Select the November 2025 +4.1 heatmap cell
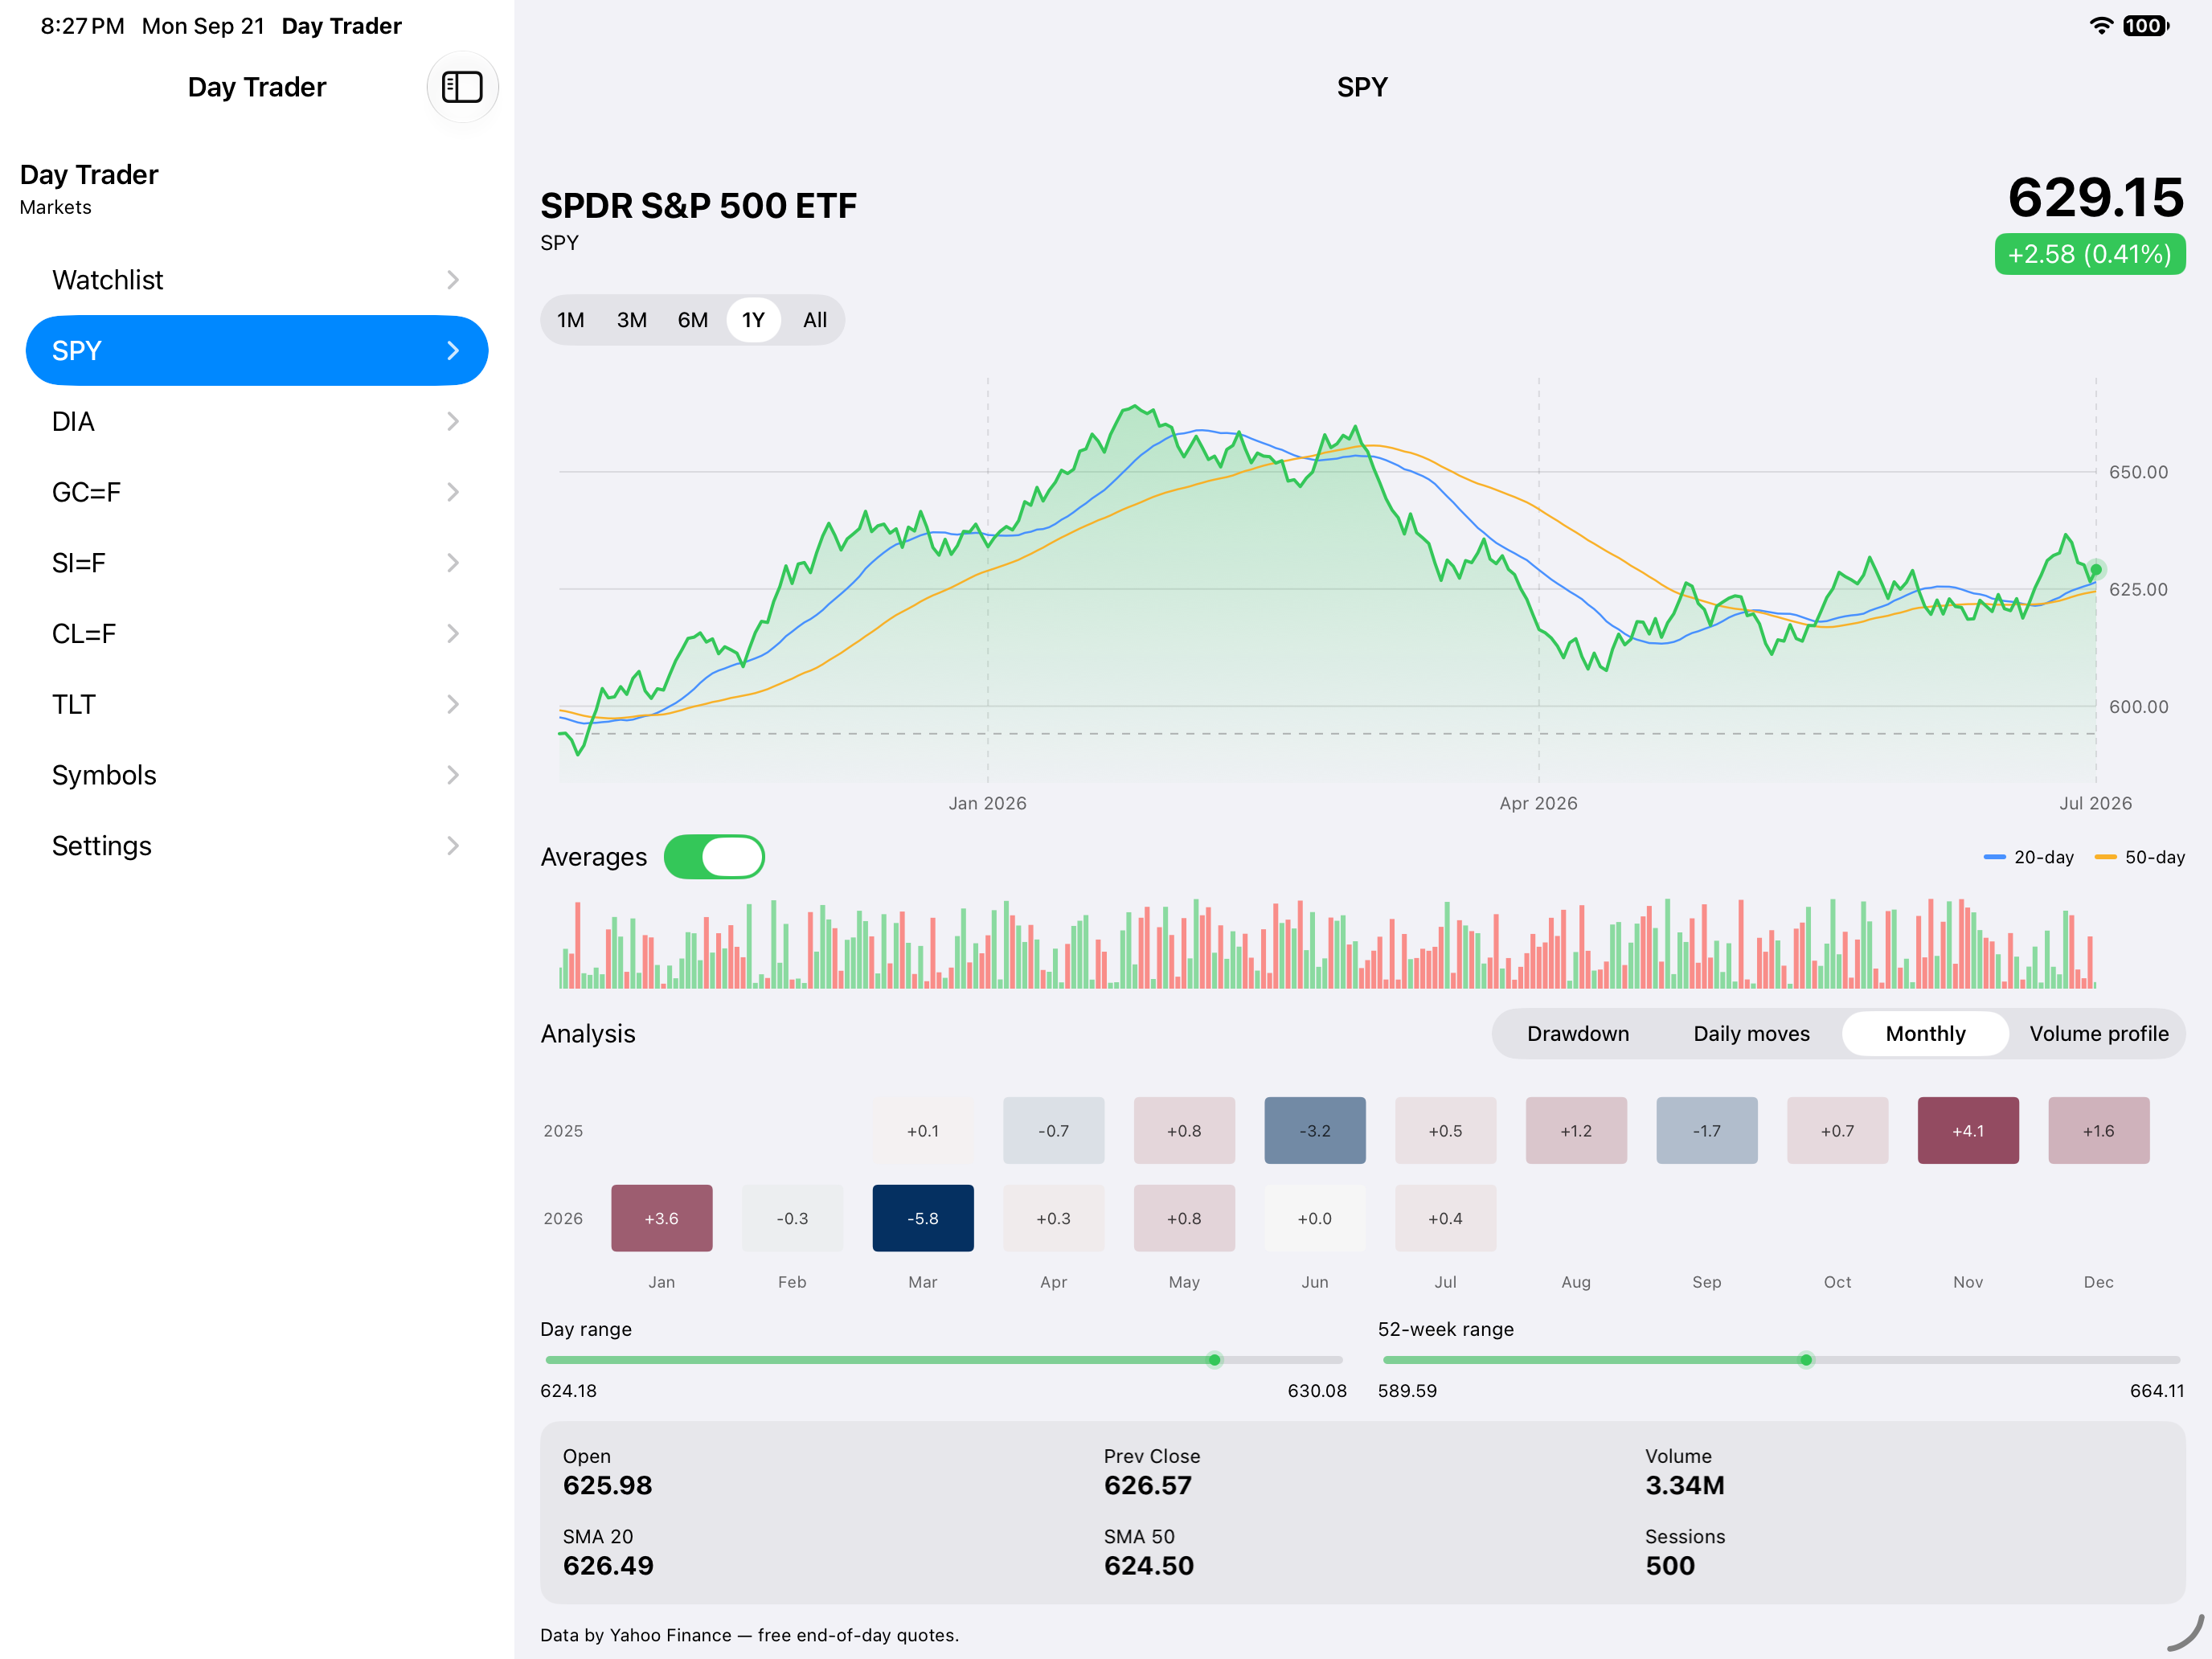This screenshot has height=1659, width=2212. tap(1968, 1131)
